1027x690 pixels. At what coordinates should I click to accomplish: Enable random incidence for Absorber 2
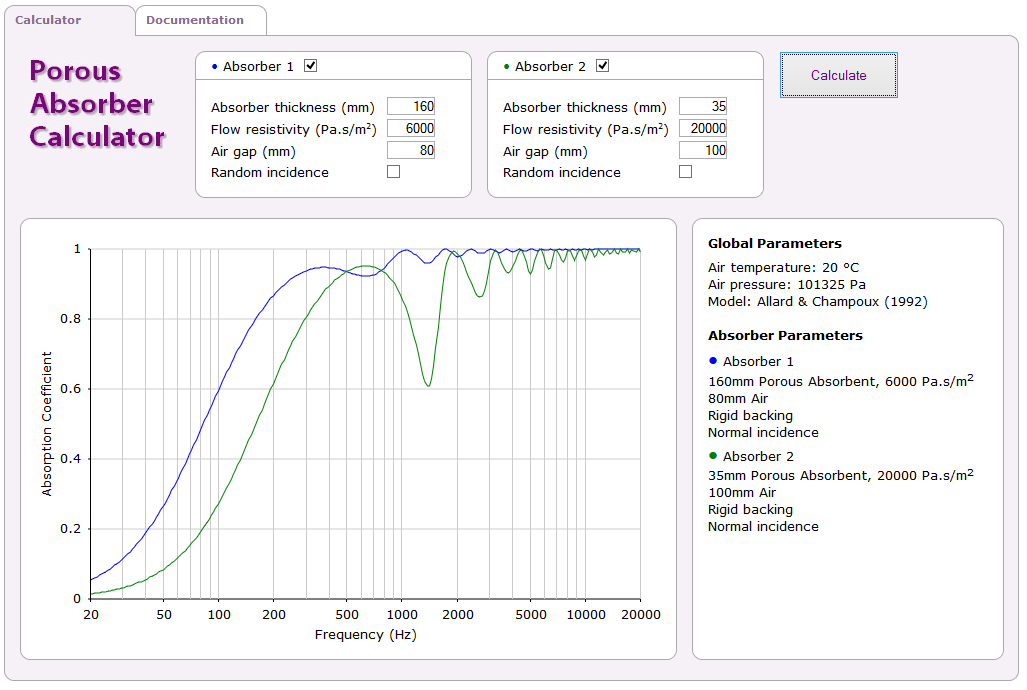pos(686,172)
